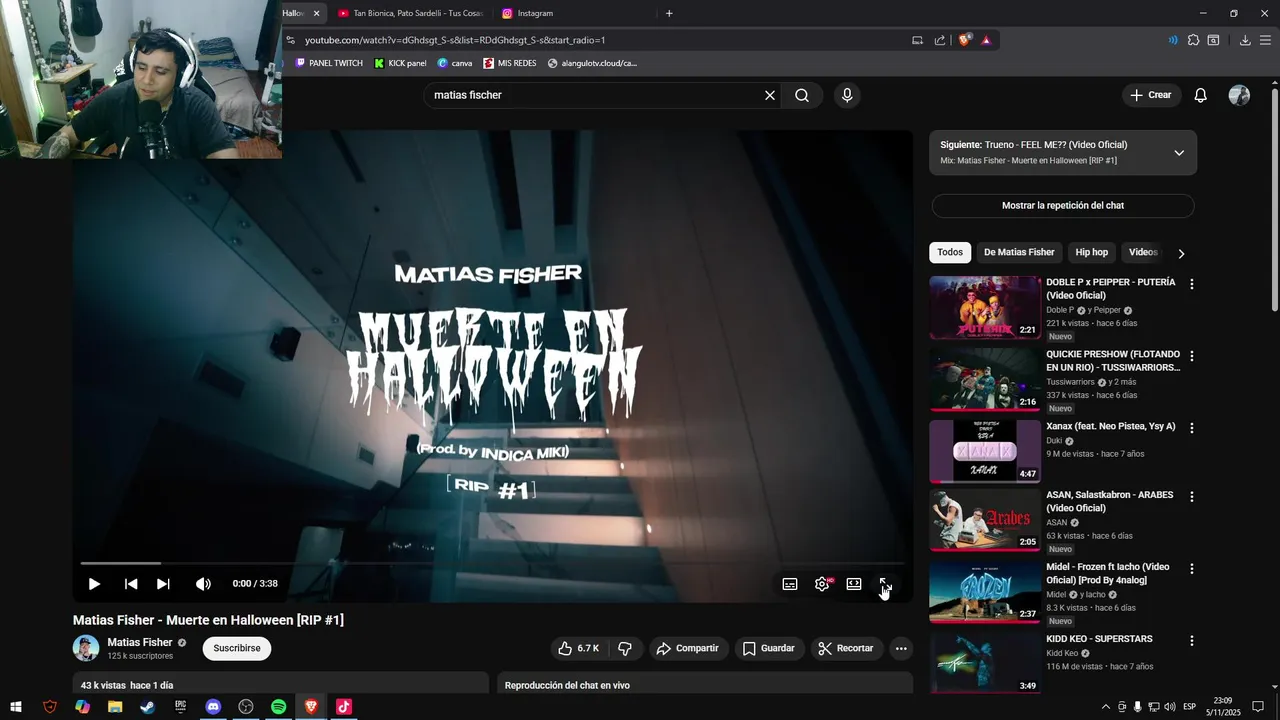The height and width of the screenshot is (720, 1280).
Task: Click the YouTube search magnifier button
Action: click(802, 95)
